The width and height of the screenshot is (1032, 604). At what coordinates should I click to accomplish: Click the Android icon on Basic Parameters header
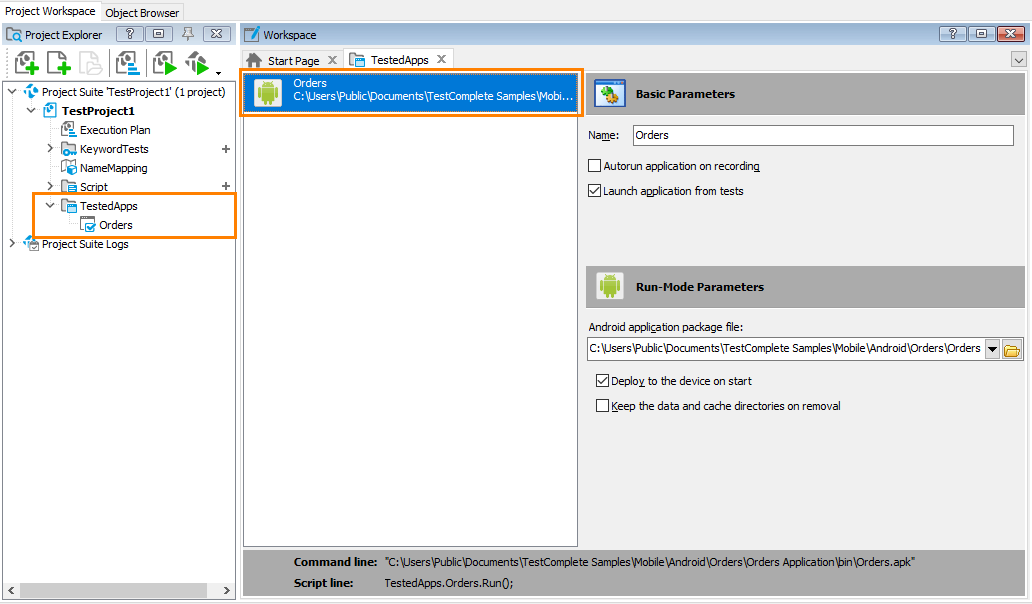[610, 93]
